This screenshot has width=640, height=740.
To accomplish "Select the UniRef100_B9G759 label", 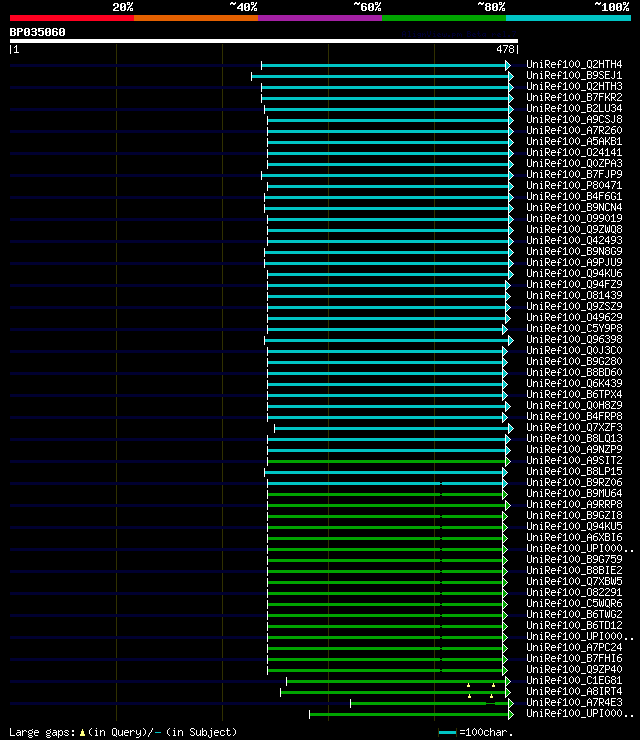I will click(574, 559).
